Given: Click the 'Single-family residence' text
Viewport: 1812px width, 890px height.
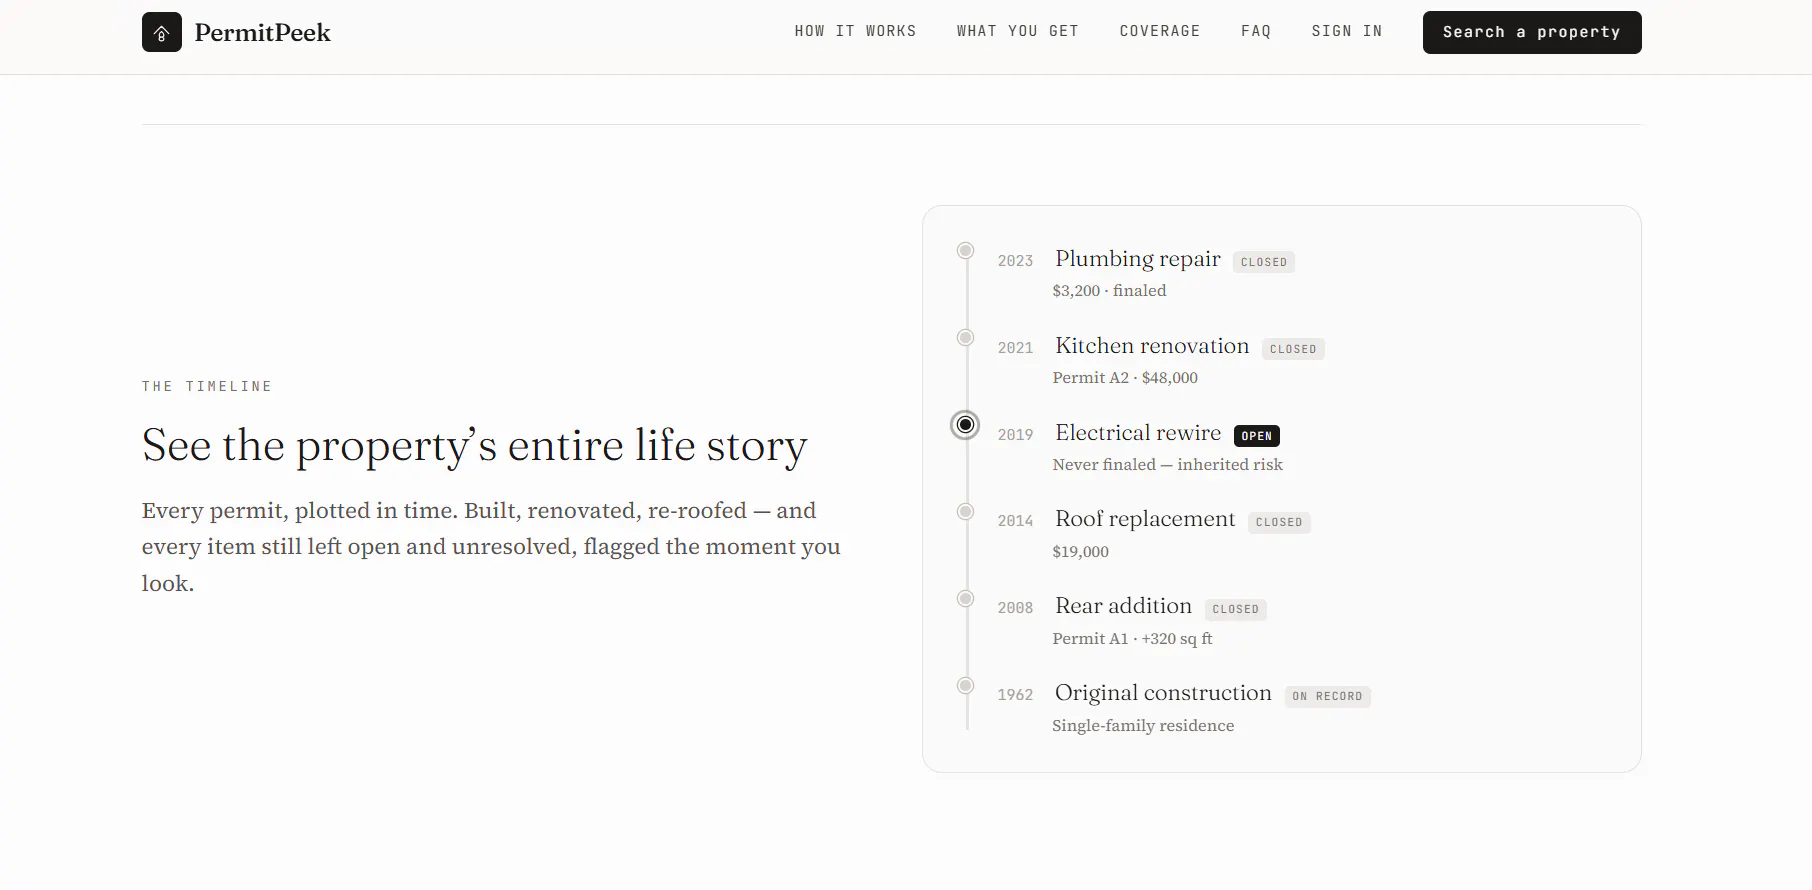Looking at the screenshot, I should tap(1143, 726).
